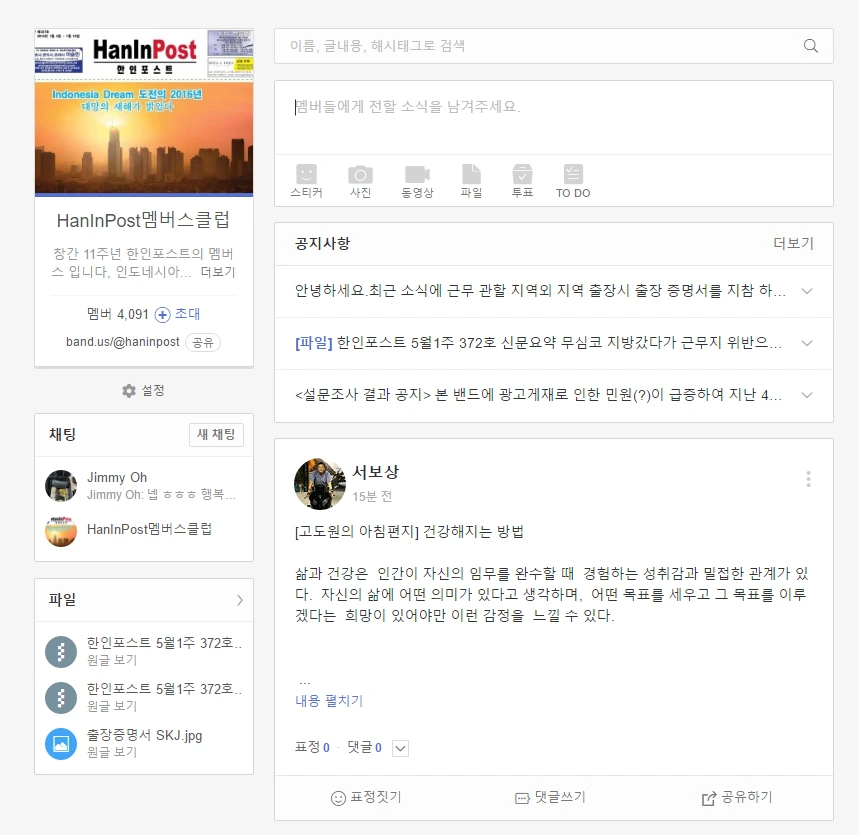
Task: Click 댓글 0 comment count
Action: click(x=364, y=747)
